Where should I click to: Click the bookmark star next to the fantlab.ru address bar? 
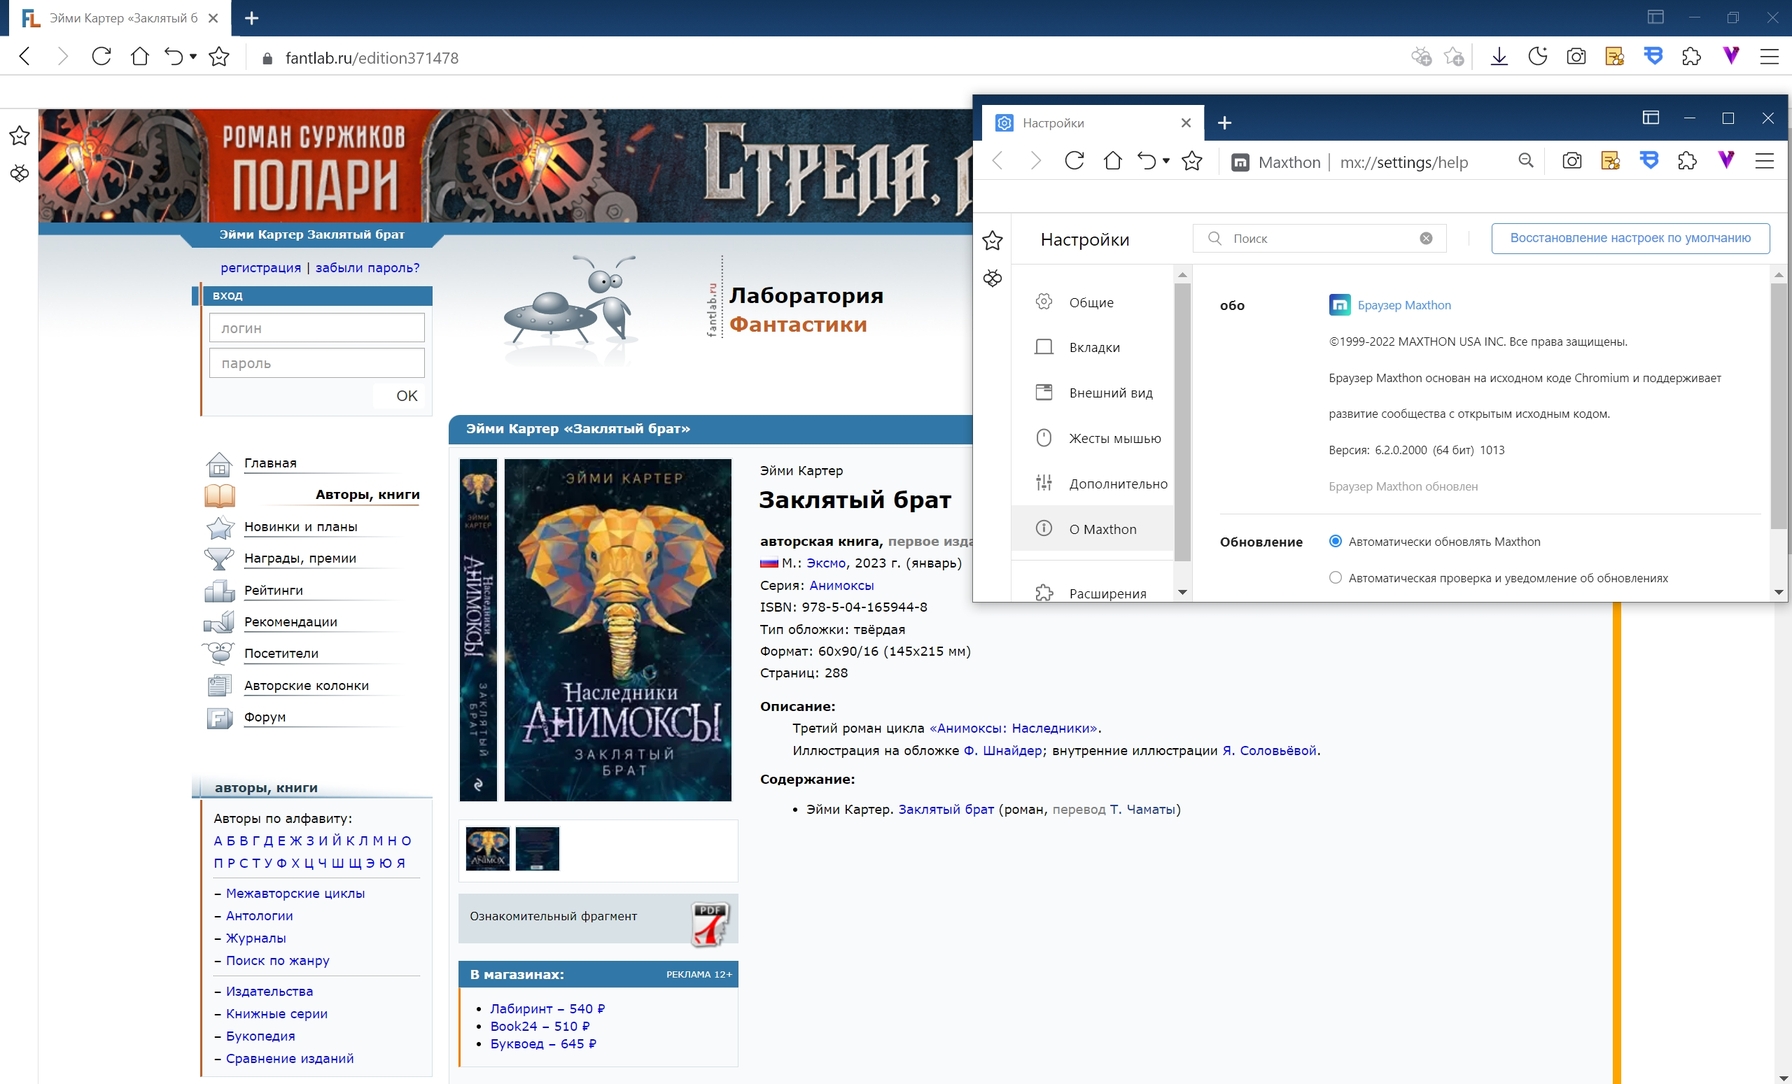pos(219,57)
